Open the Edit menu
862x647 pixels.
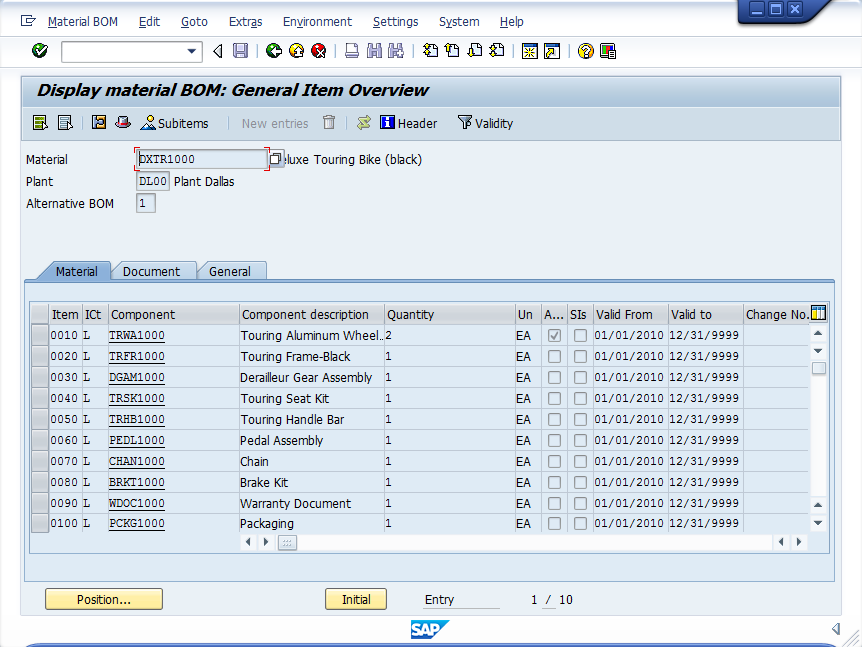pos(149,21)
